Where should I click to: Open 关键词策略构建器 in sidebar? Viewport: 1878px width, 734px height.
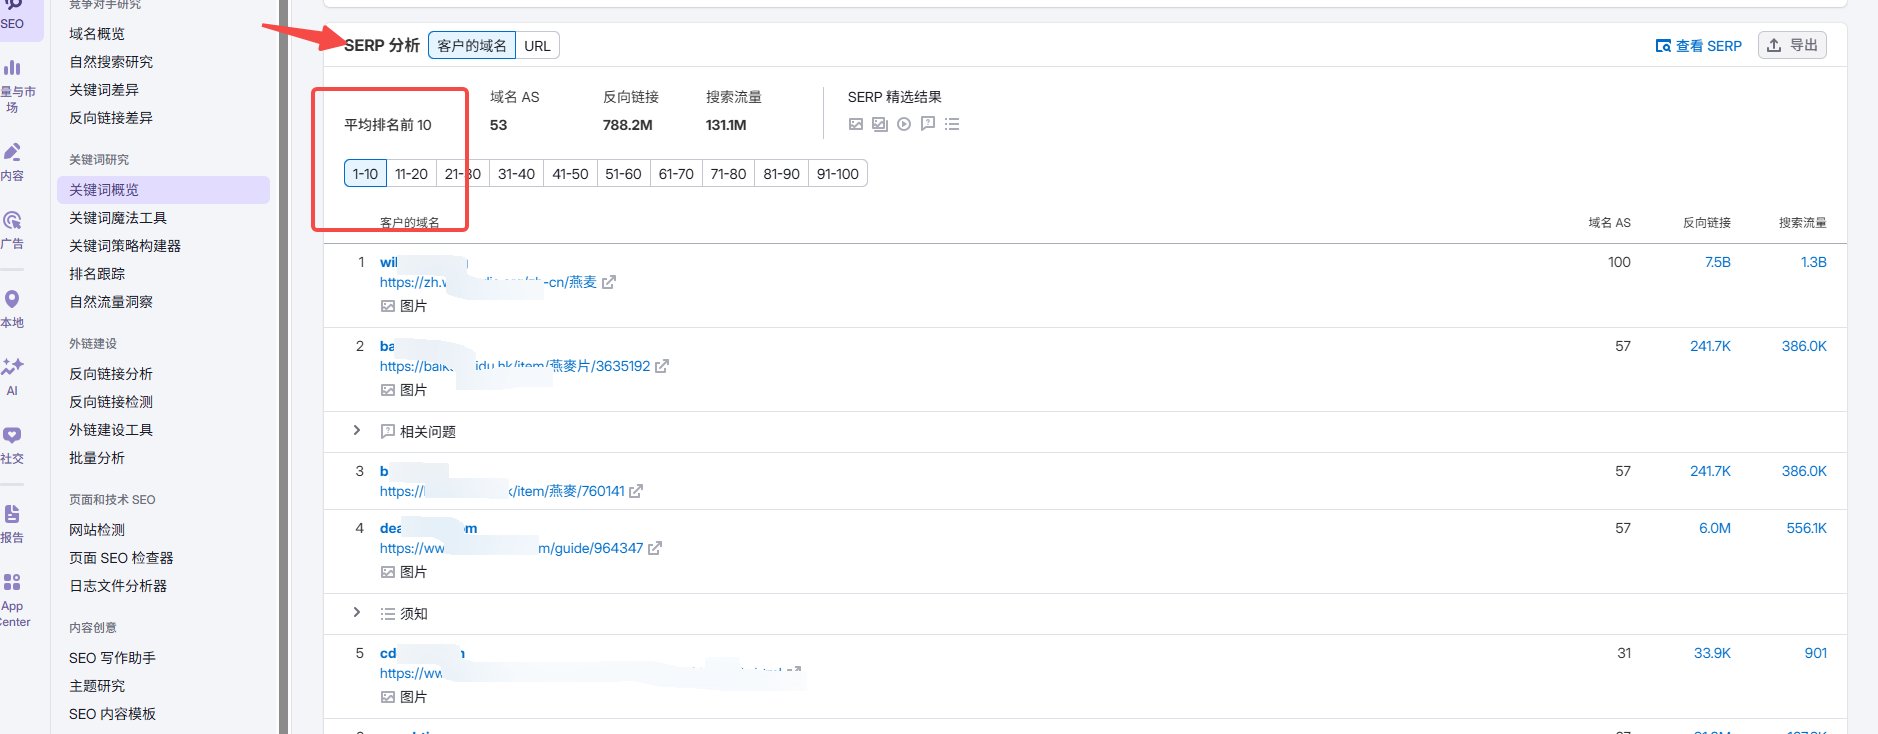125,246
